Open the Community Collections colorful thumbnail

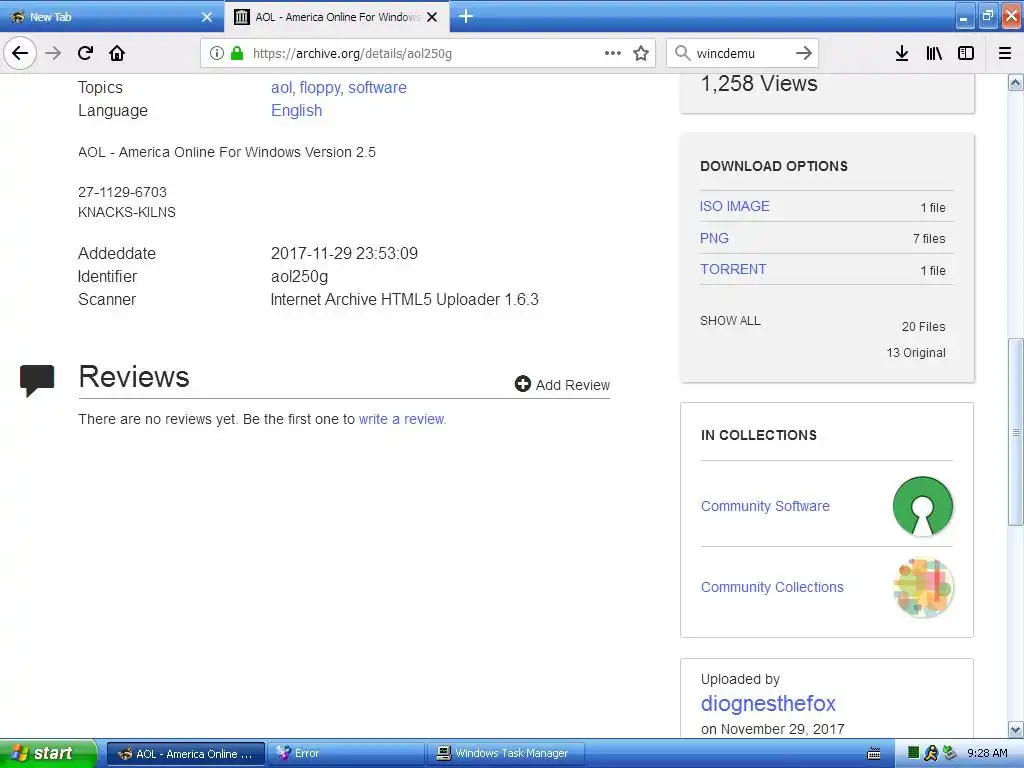point(923,587)
